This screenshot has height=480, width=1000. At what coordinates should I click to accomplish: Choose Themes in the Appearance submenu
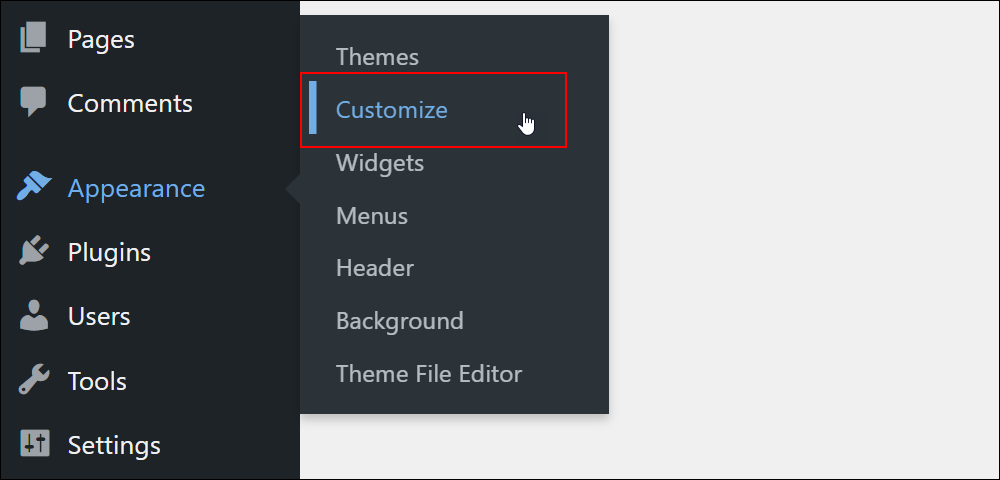[378, 57]
